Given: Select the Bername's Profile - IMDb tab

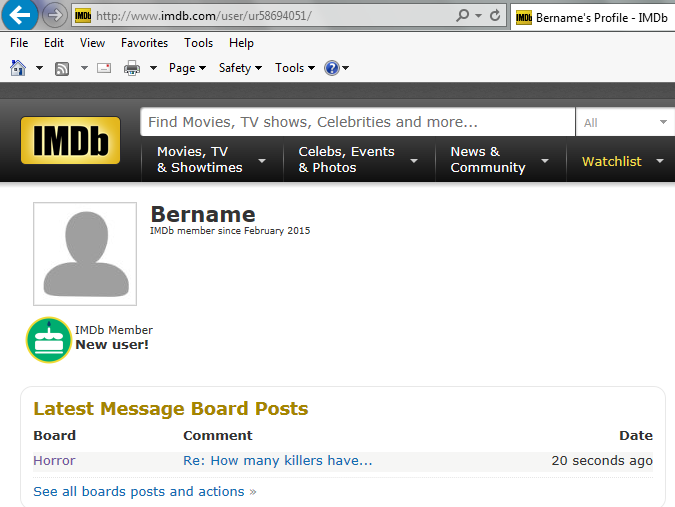Looking at the screenshot, I should pyautogui.click(x=593, y=17).
